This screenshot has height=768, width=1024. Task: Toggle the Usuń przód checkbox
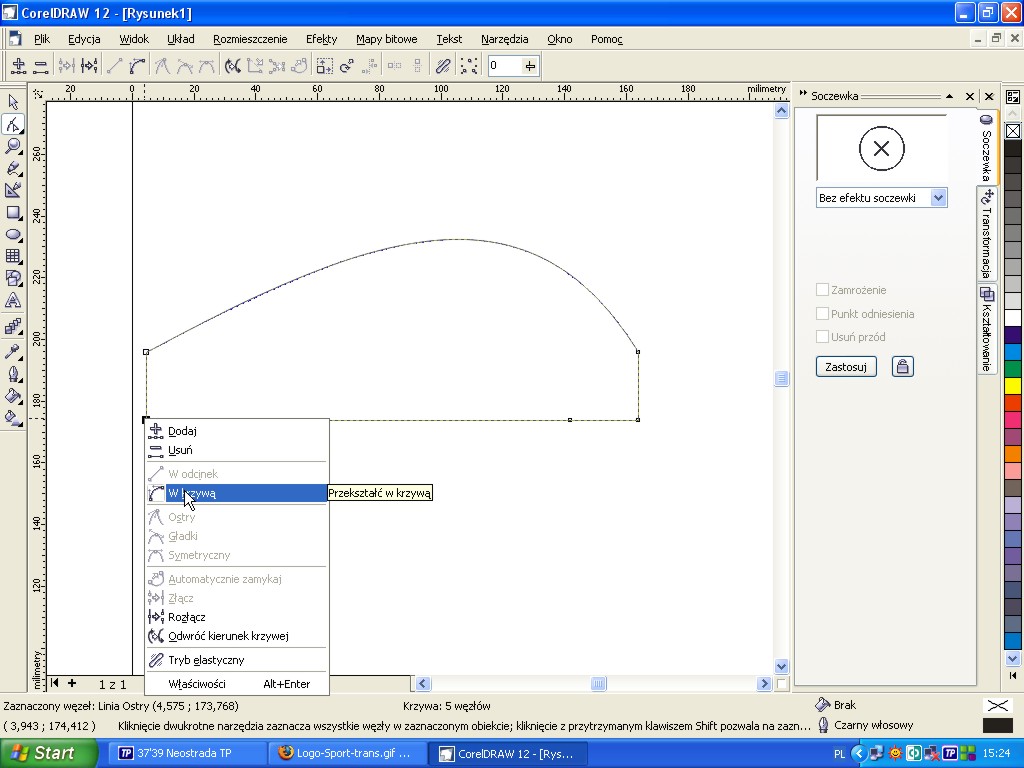tap(822, 337)
